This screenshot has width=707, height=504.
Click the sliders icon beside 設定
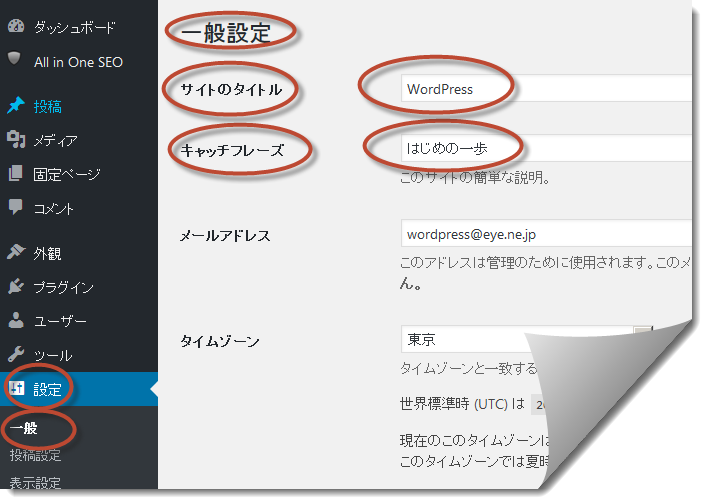17,388
